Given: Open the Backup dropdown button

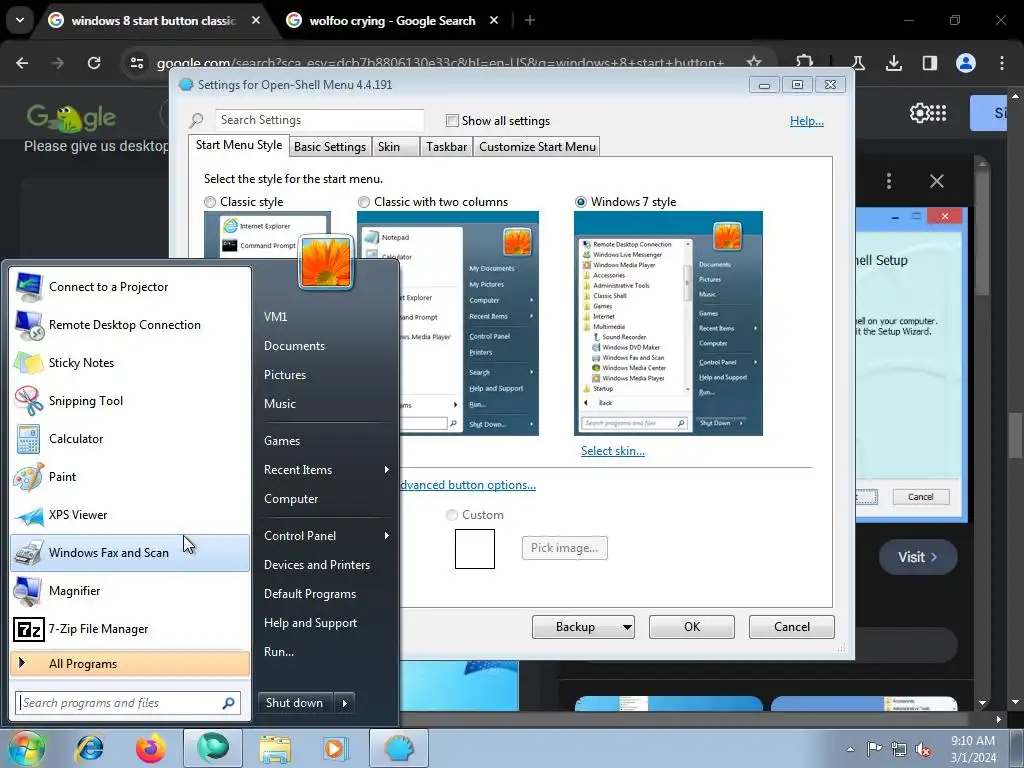Looking at the screenshot, I should point(583,627).
